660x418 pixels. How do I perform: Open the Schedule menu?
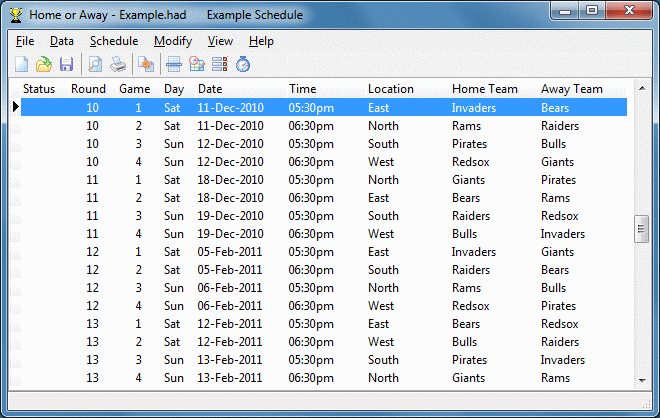114,41
